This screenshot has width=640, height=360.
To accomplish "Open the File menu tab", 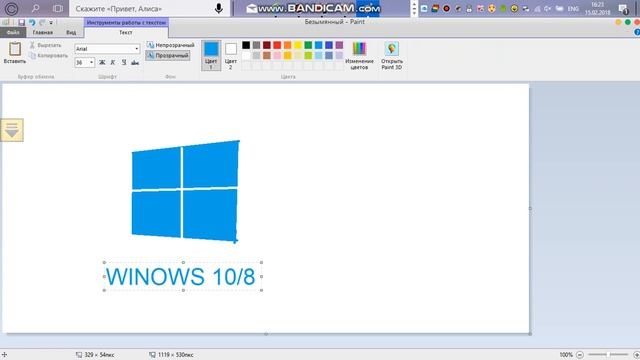I will (x=13, y=32).
